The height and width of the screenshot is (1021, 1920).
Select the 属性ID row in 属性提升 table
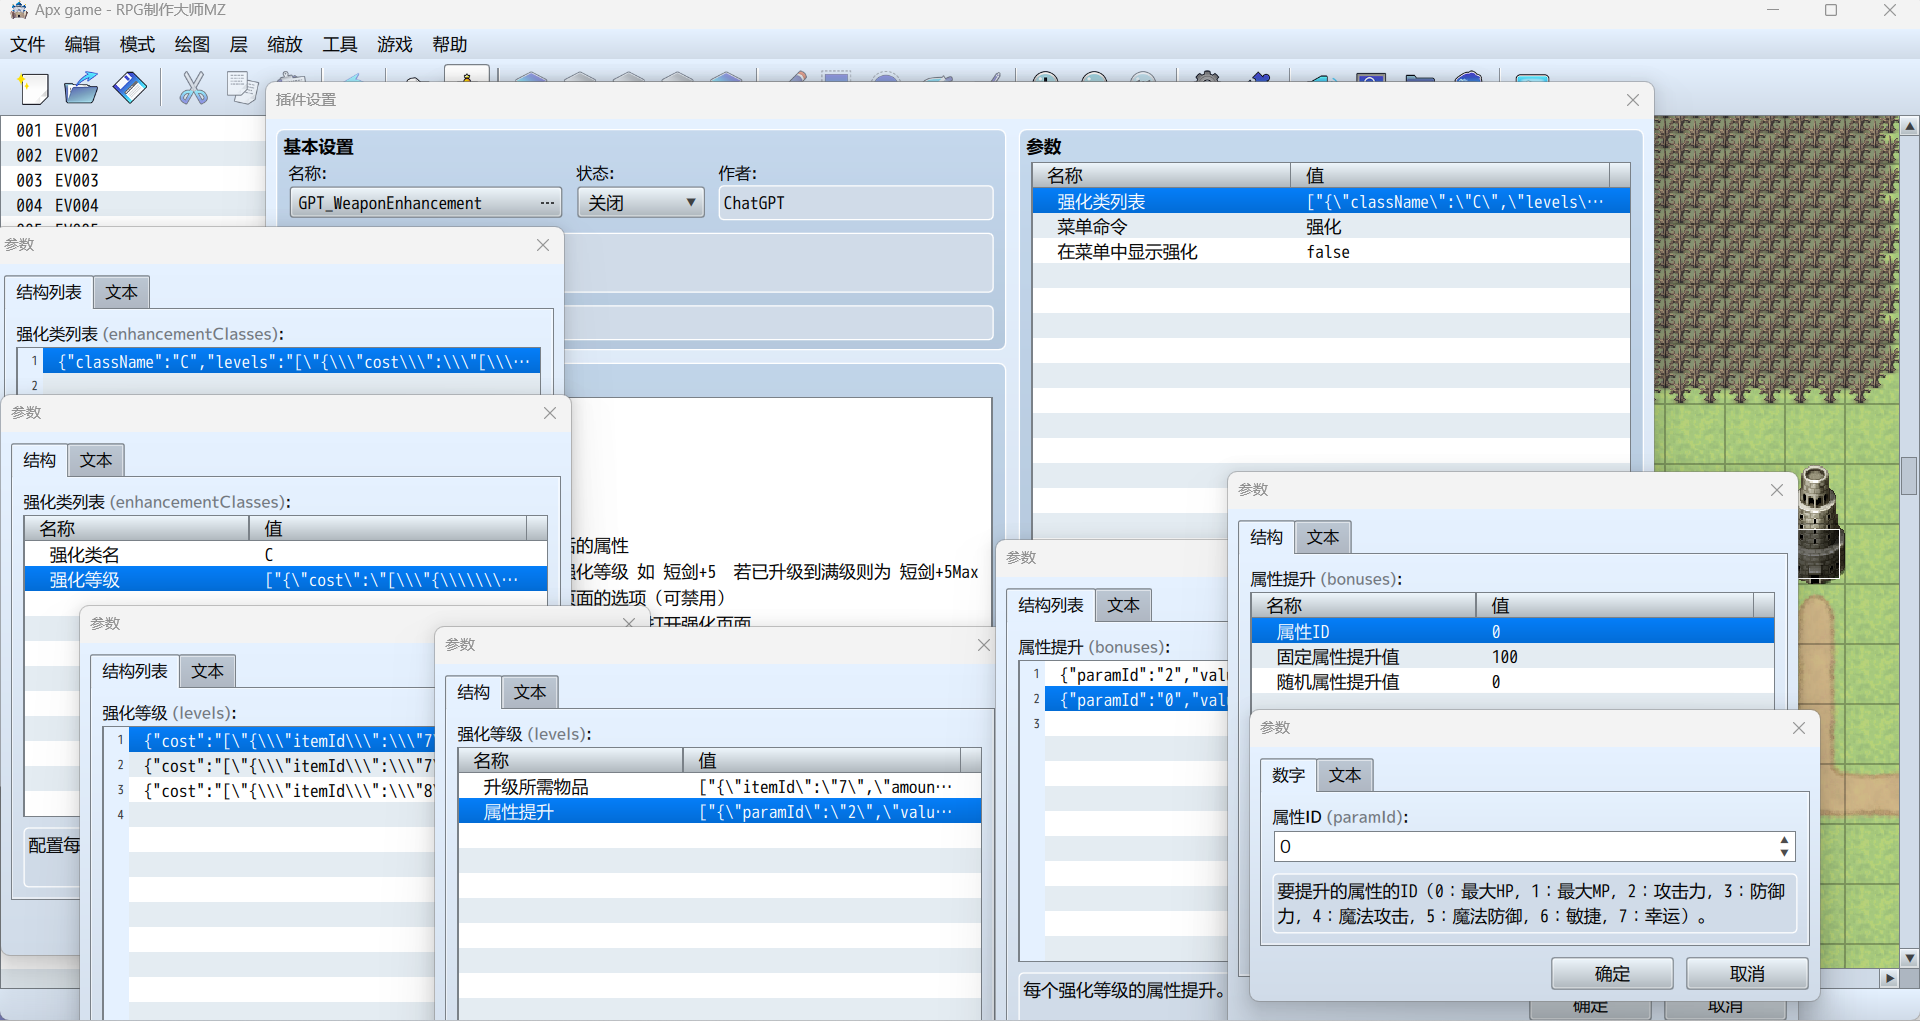[x=1512, y=632]
